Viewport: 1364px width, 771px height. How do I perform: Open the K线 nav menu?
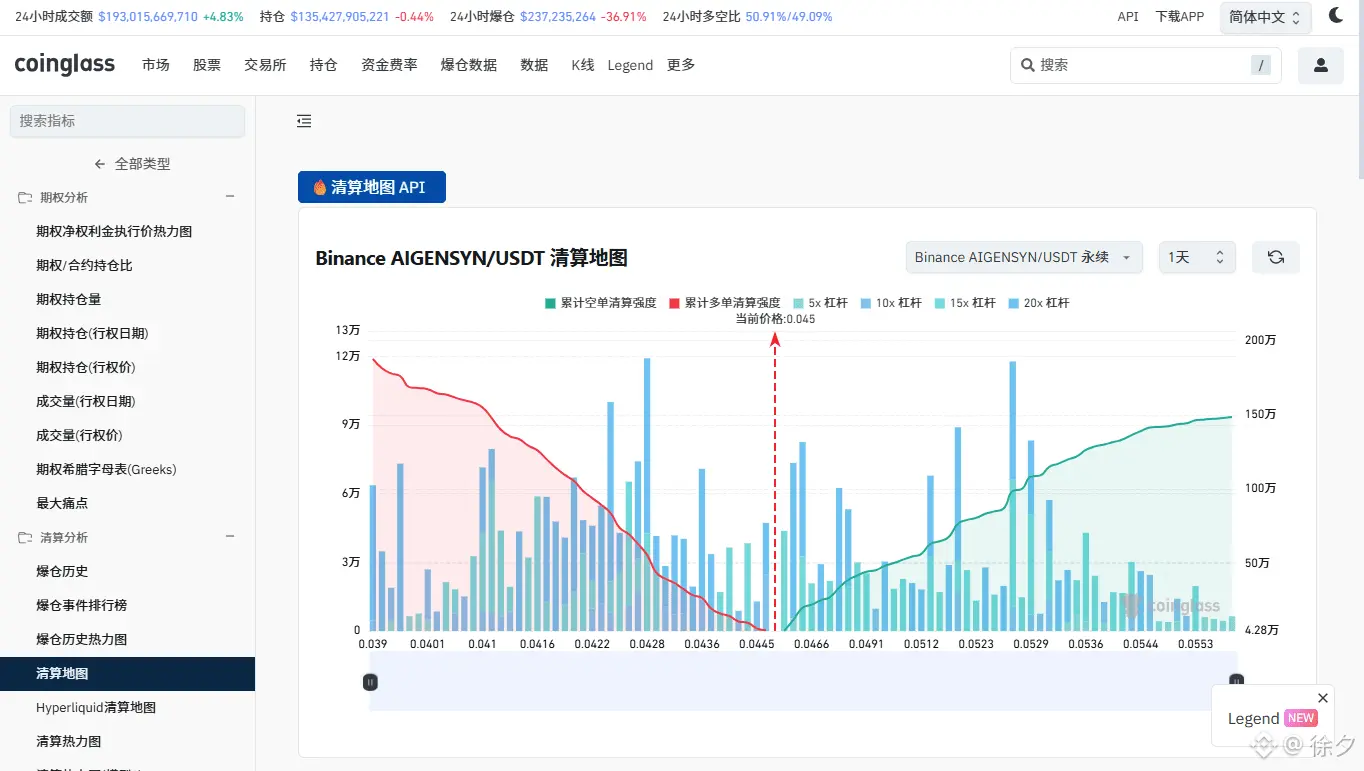(x=583, y=65)
